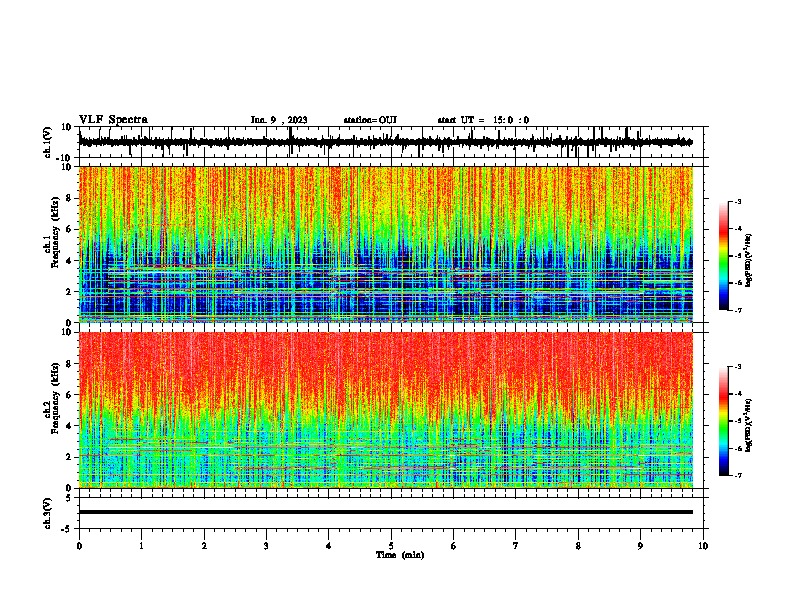Select the "Jan. 9 , 2023" date label
The width and height of the screenshot is (792, 612).
click(279, 120)
